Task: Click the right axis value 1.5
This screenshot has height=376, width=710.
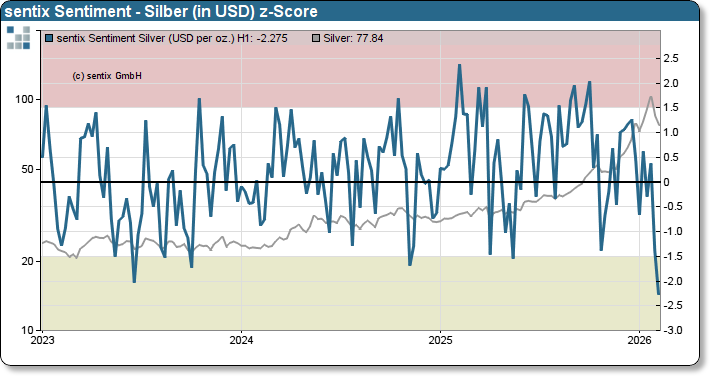Action: tap(671, 108)
